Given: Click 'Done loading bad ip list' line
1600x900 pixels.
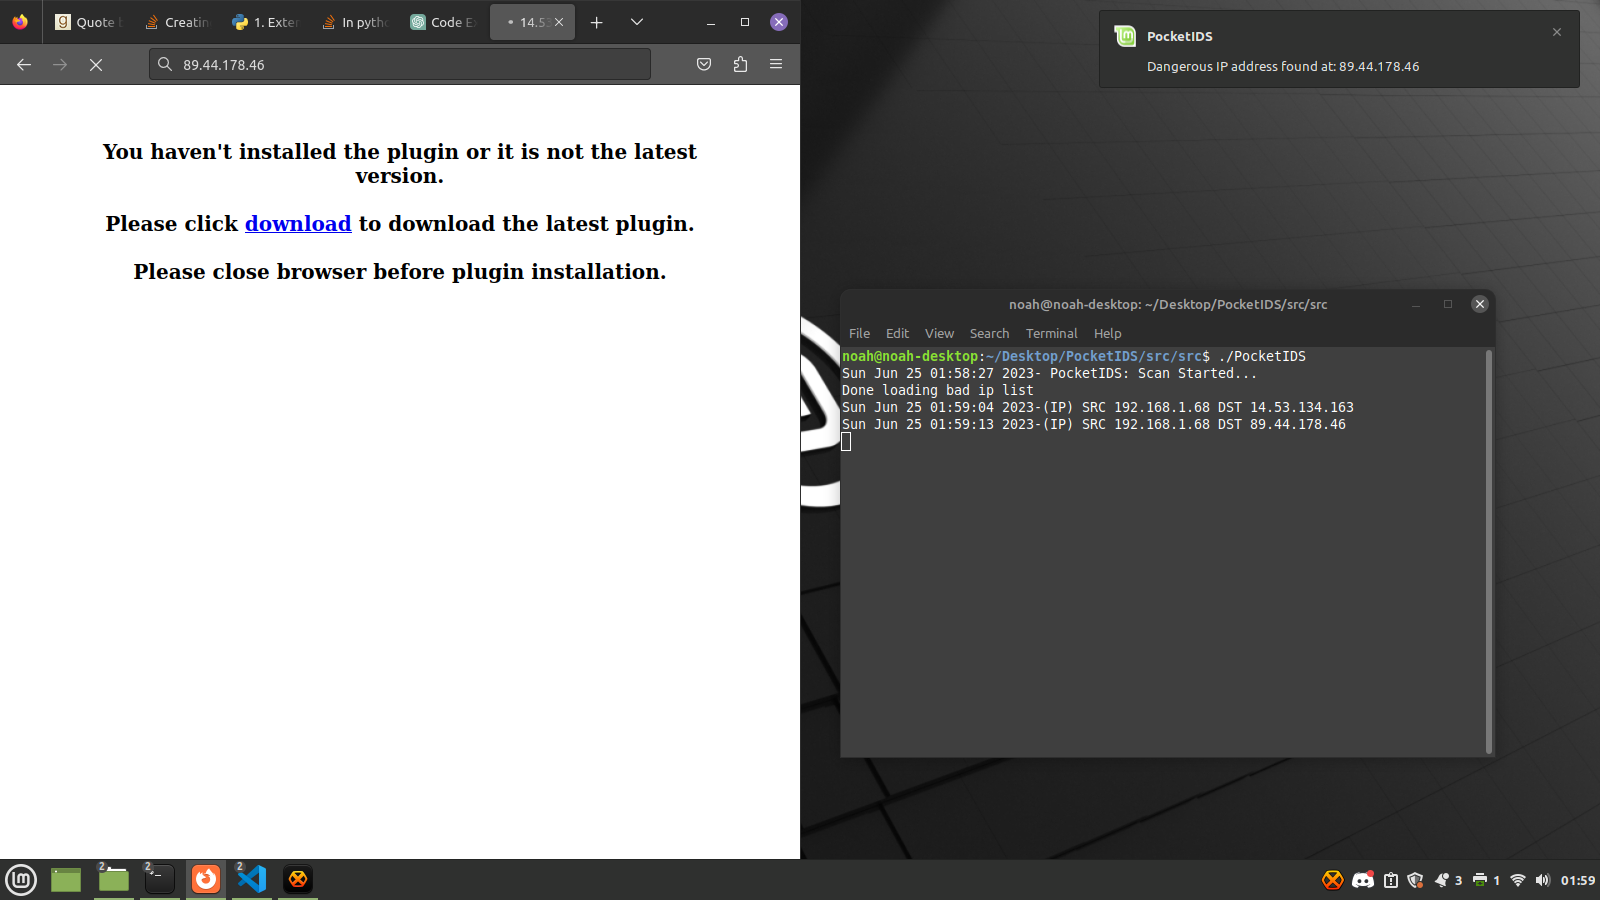Looking at the screenshot, I should coord(937,391).
